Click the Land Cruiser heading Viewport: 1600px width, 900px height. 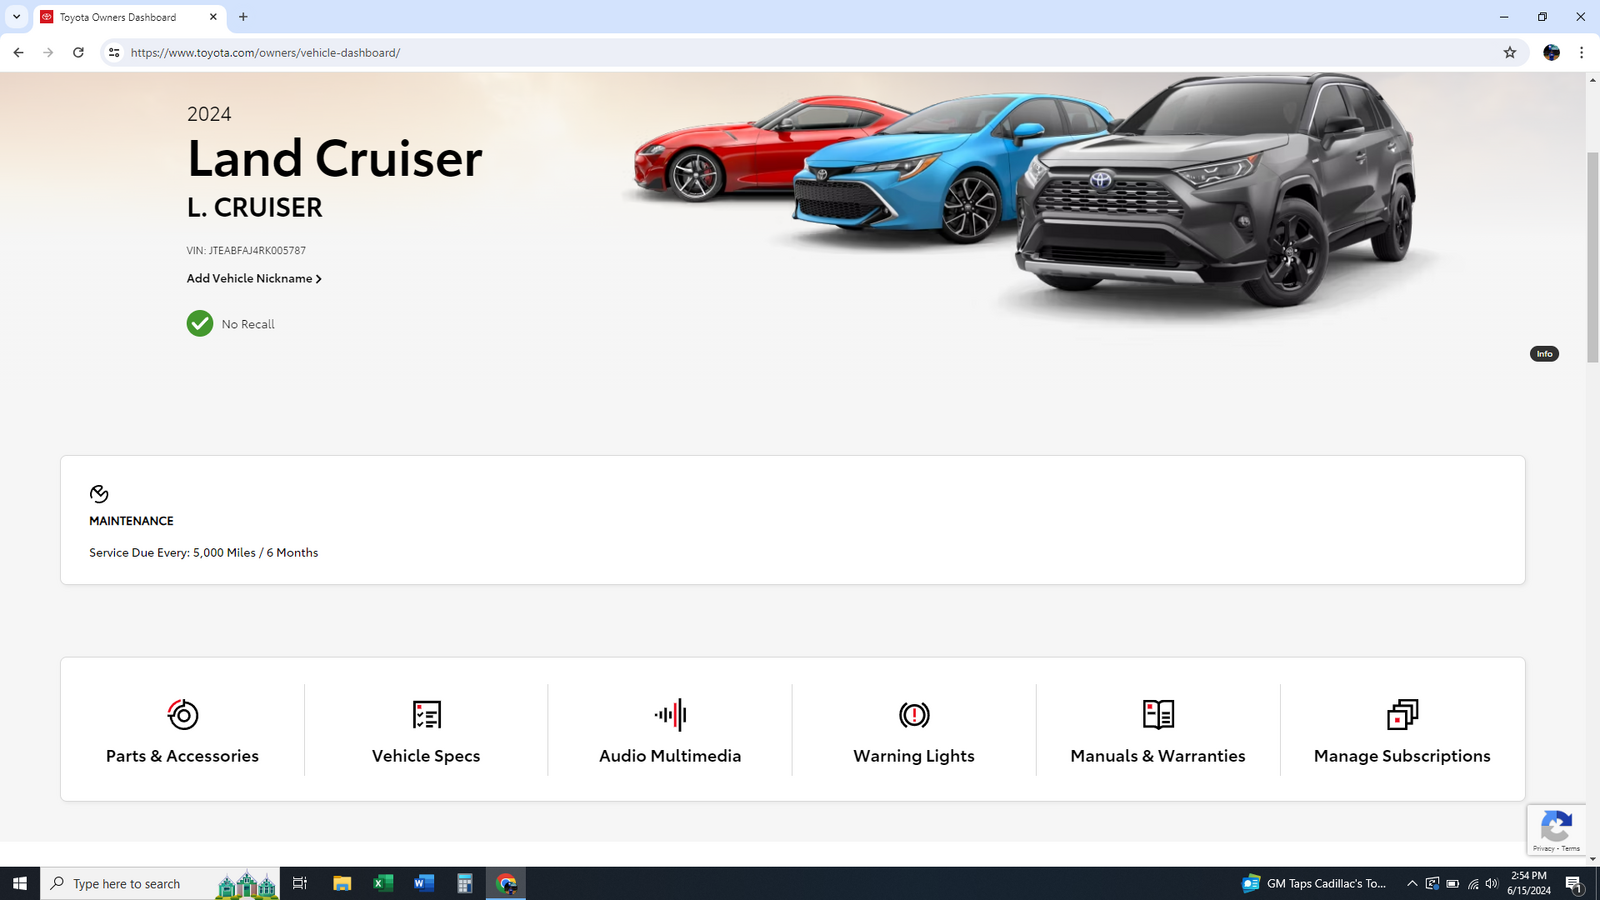click(x=335, y=158)
